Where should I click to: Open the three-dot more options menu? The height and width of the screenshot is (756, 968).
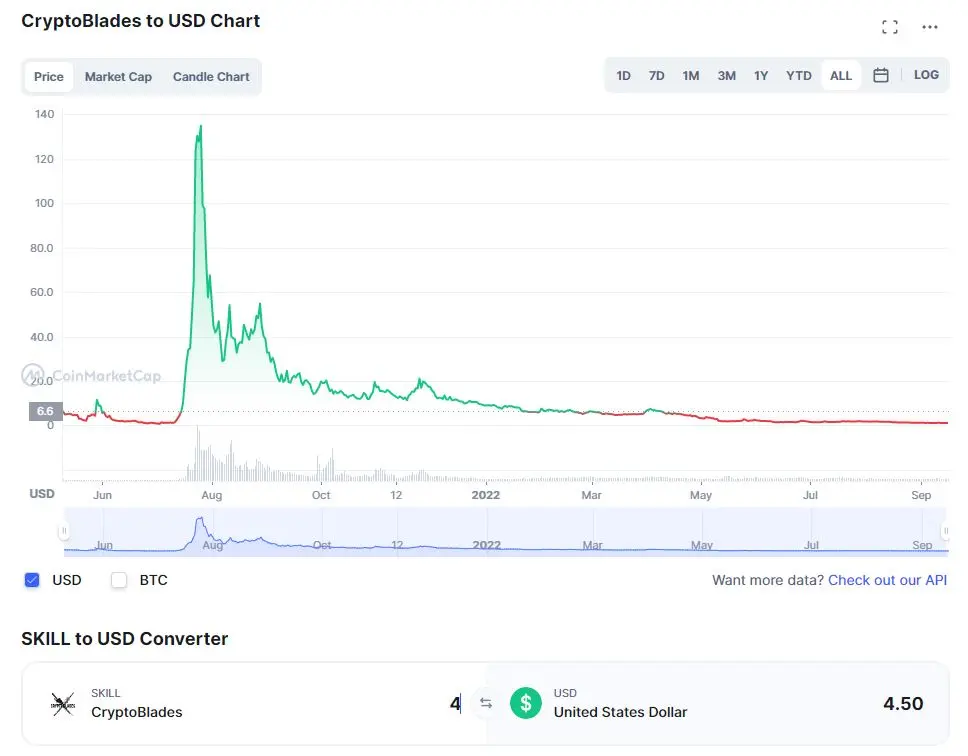point(930,27)
